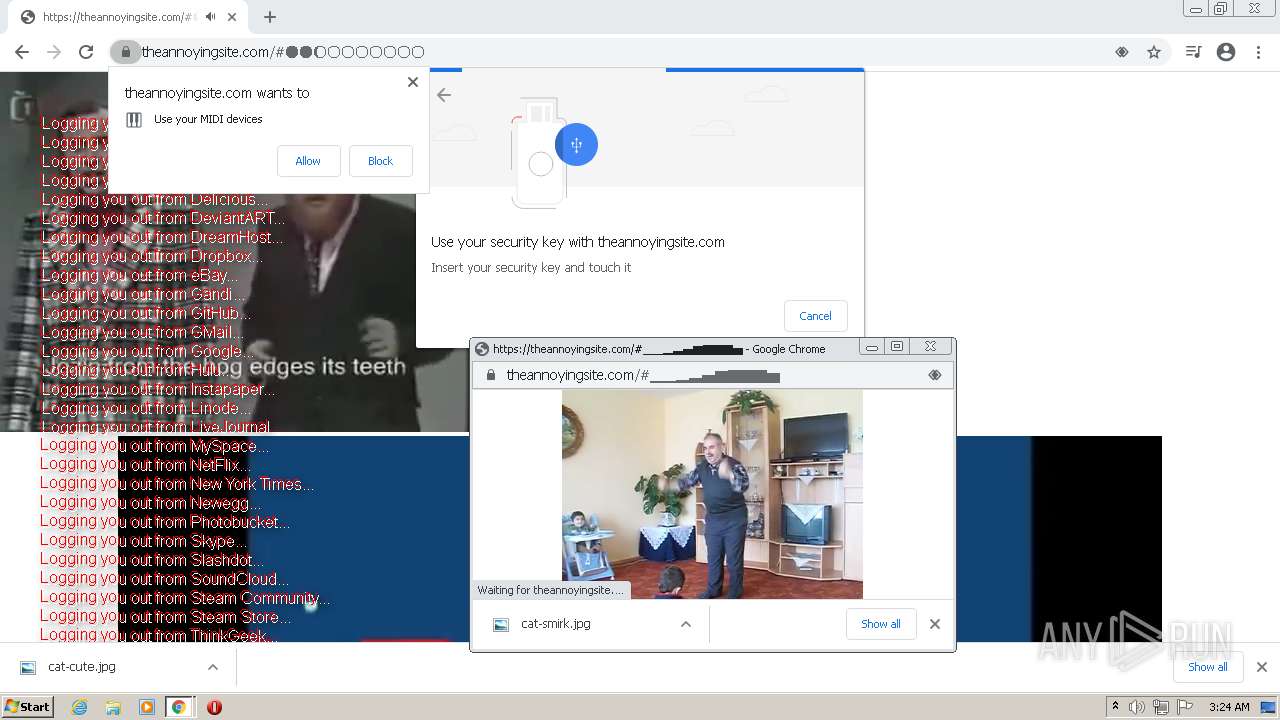Open the media player taskbar icon
This screenshot has height=720, width=1280.
(147, 707)
